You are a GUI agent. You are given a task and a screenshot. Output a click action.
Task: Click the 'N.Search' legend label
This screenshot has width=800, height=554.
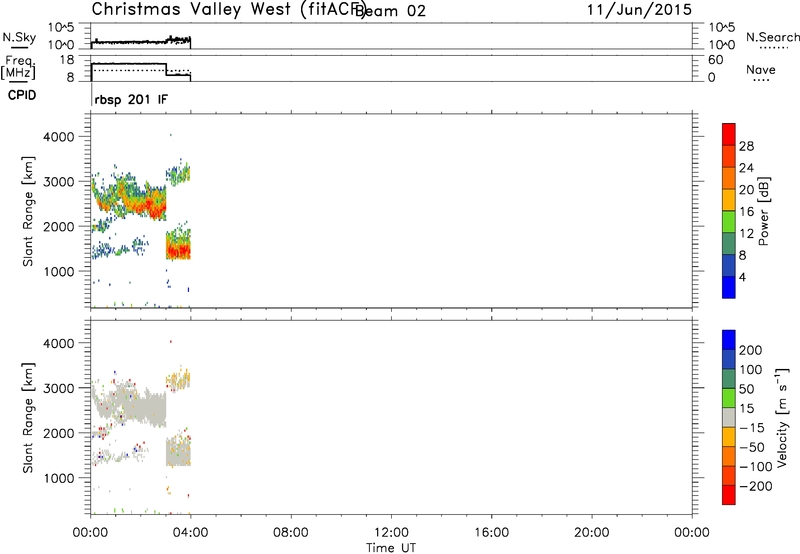772,37
